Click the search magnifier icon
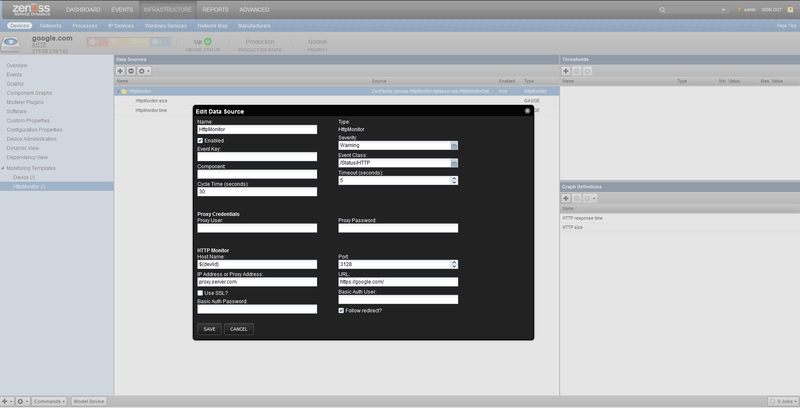 click(662, 10)
